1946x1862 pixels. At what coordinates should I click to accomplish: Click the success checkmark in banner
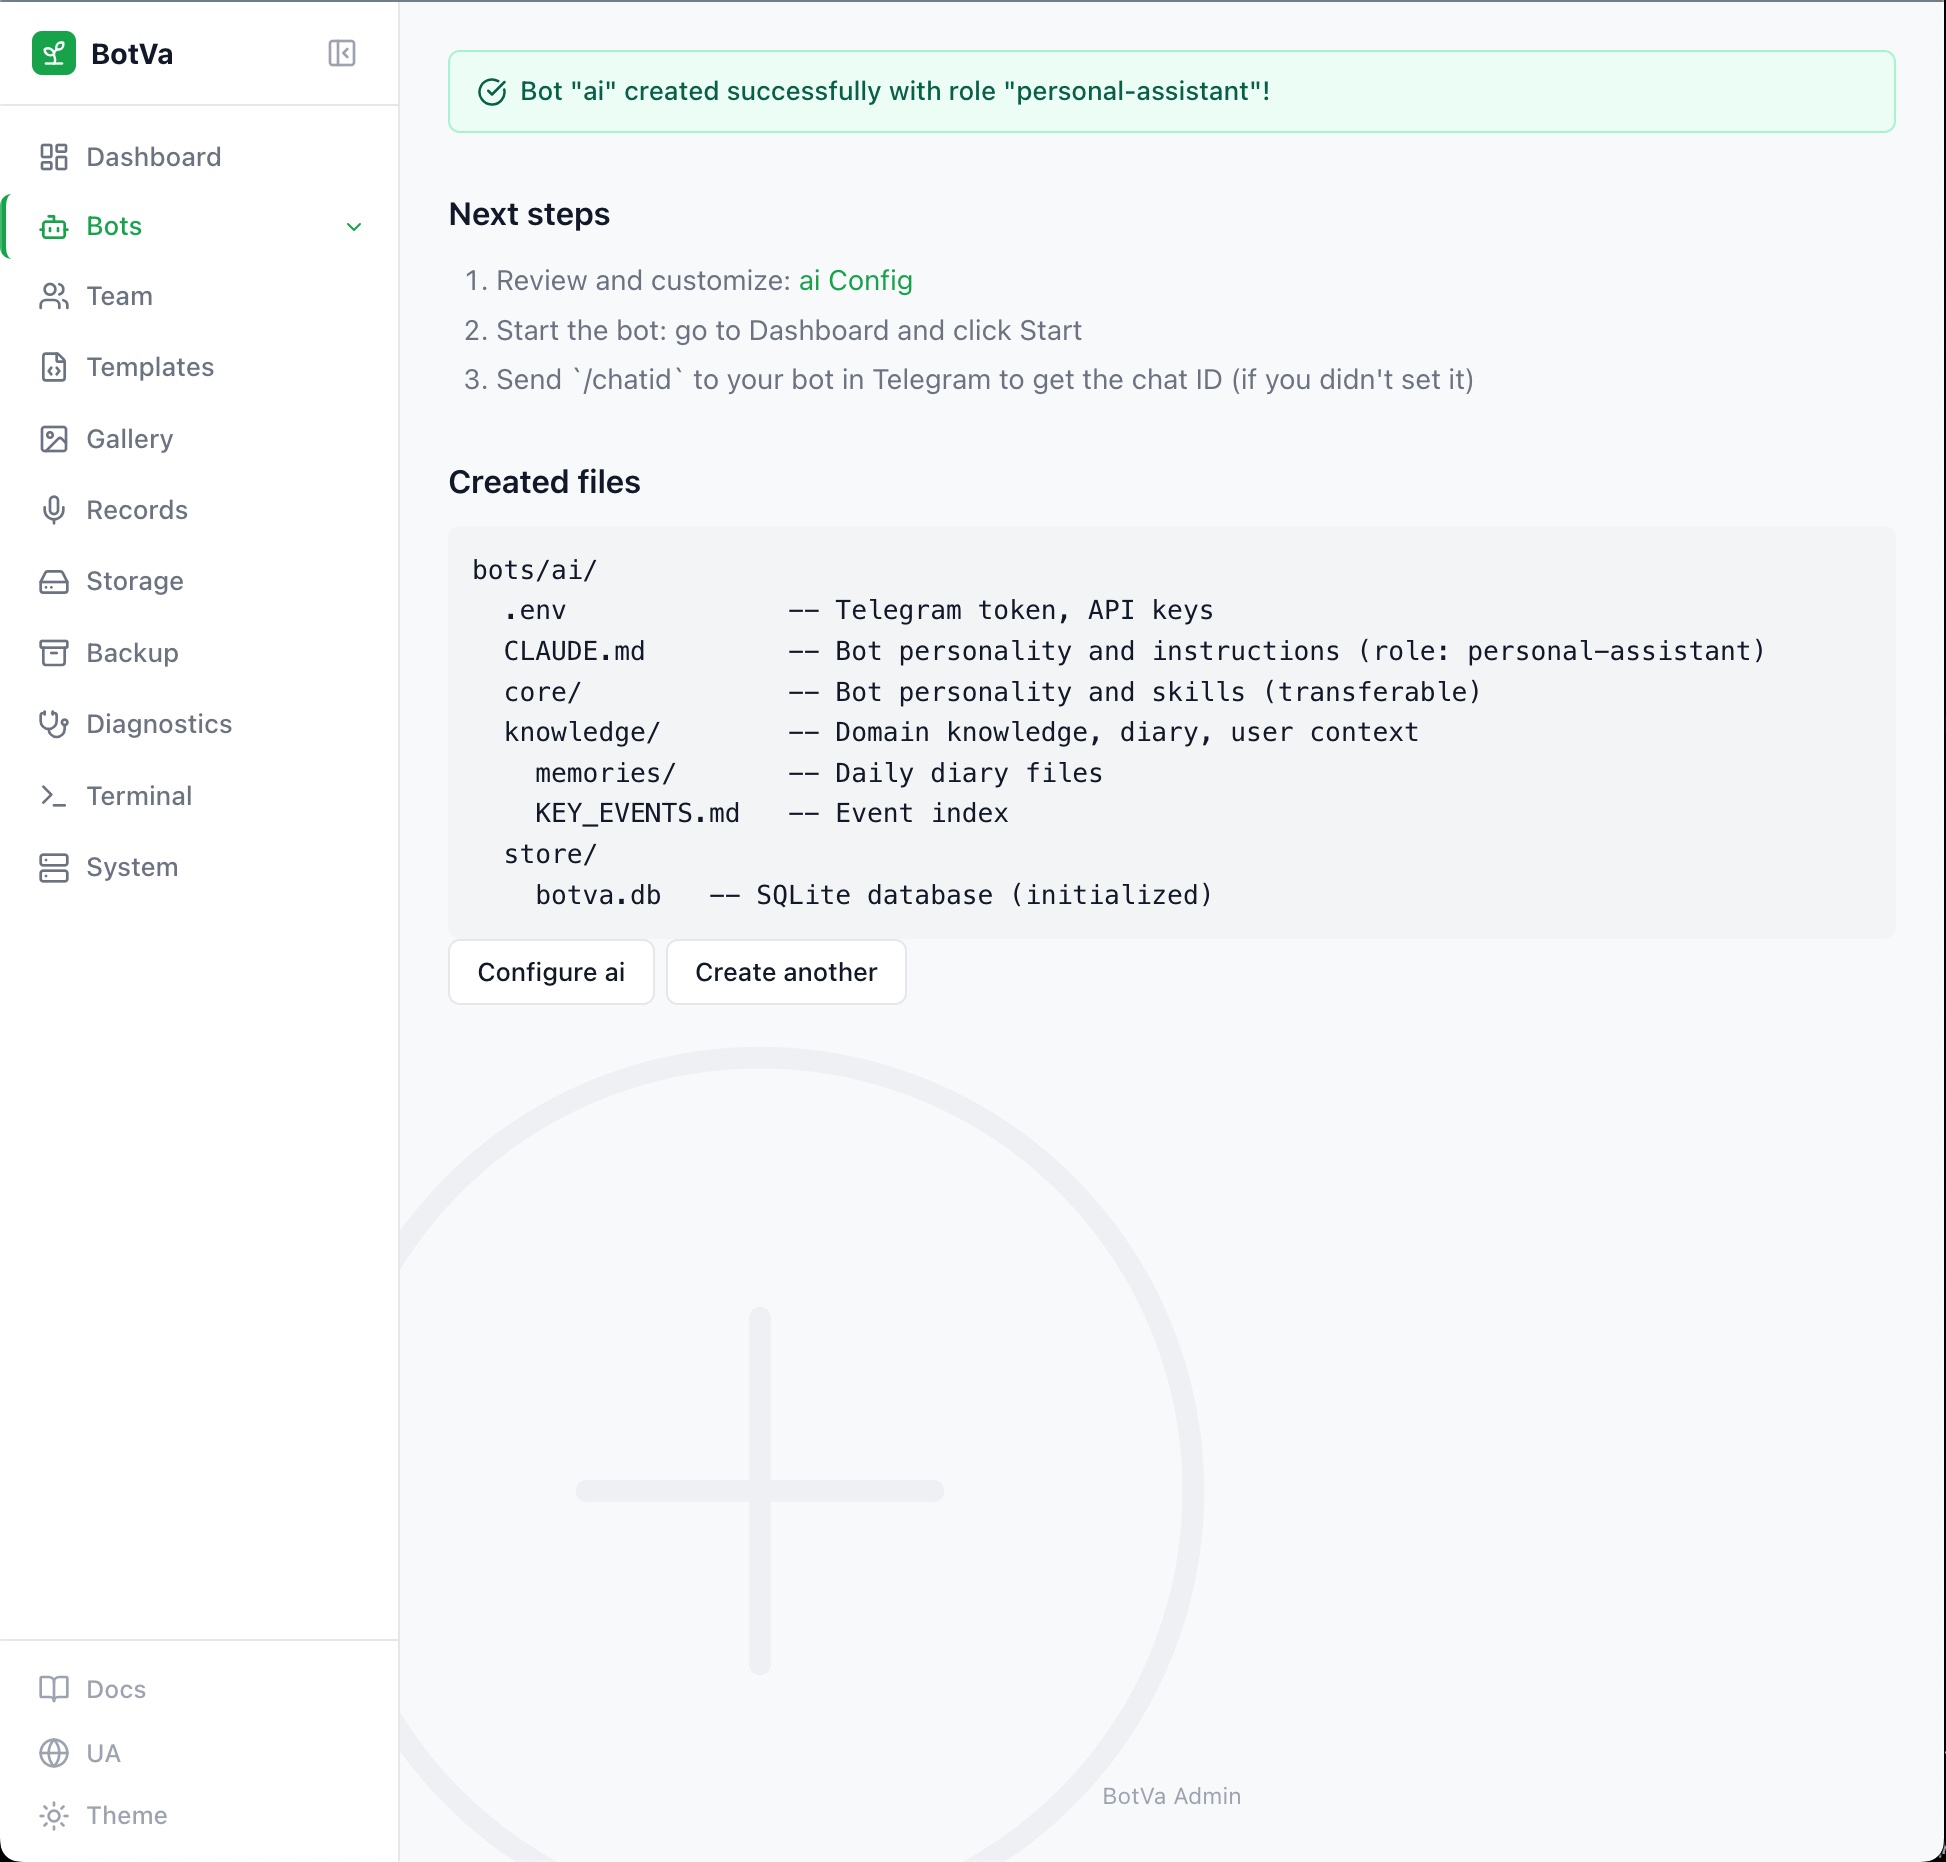[492, 92]
